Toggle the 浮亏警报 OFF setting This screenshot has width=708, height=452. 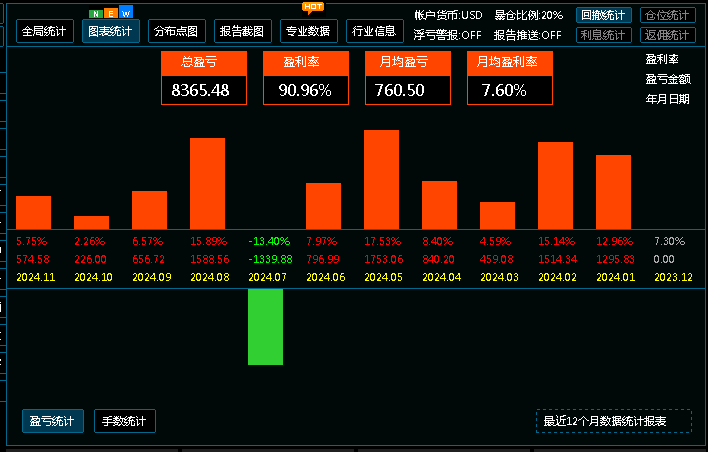point(447,35)
